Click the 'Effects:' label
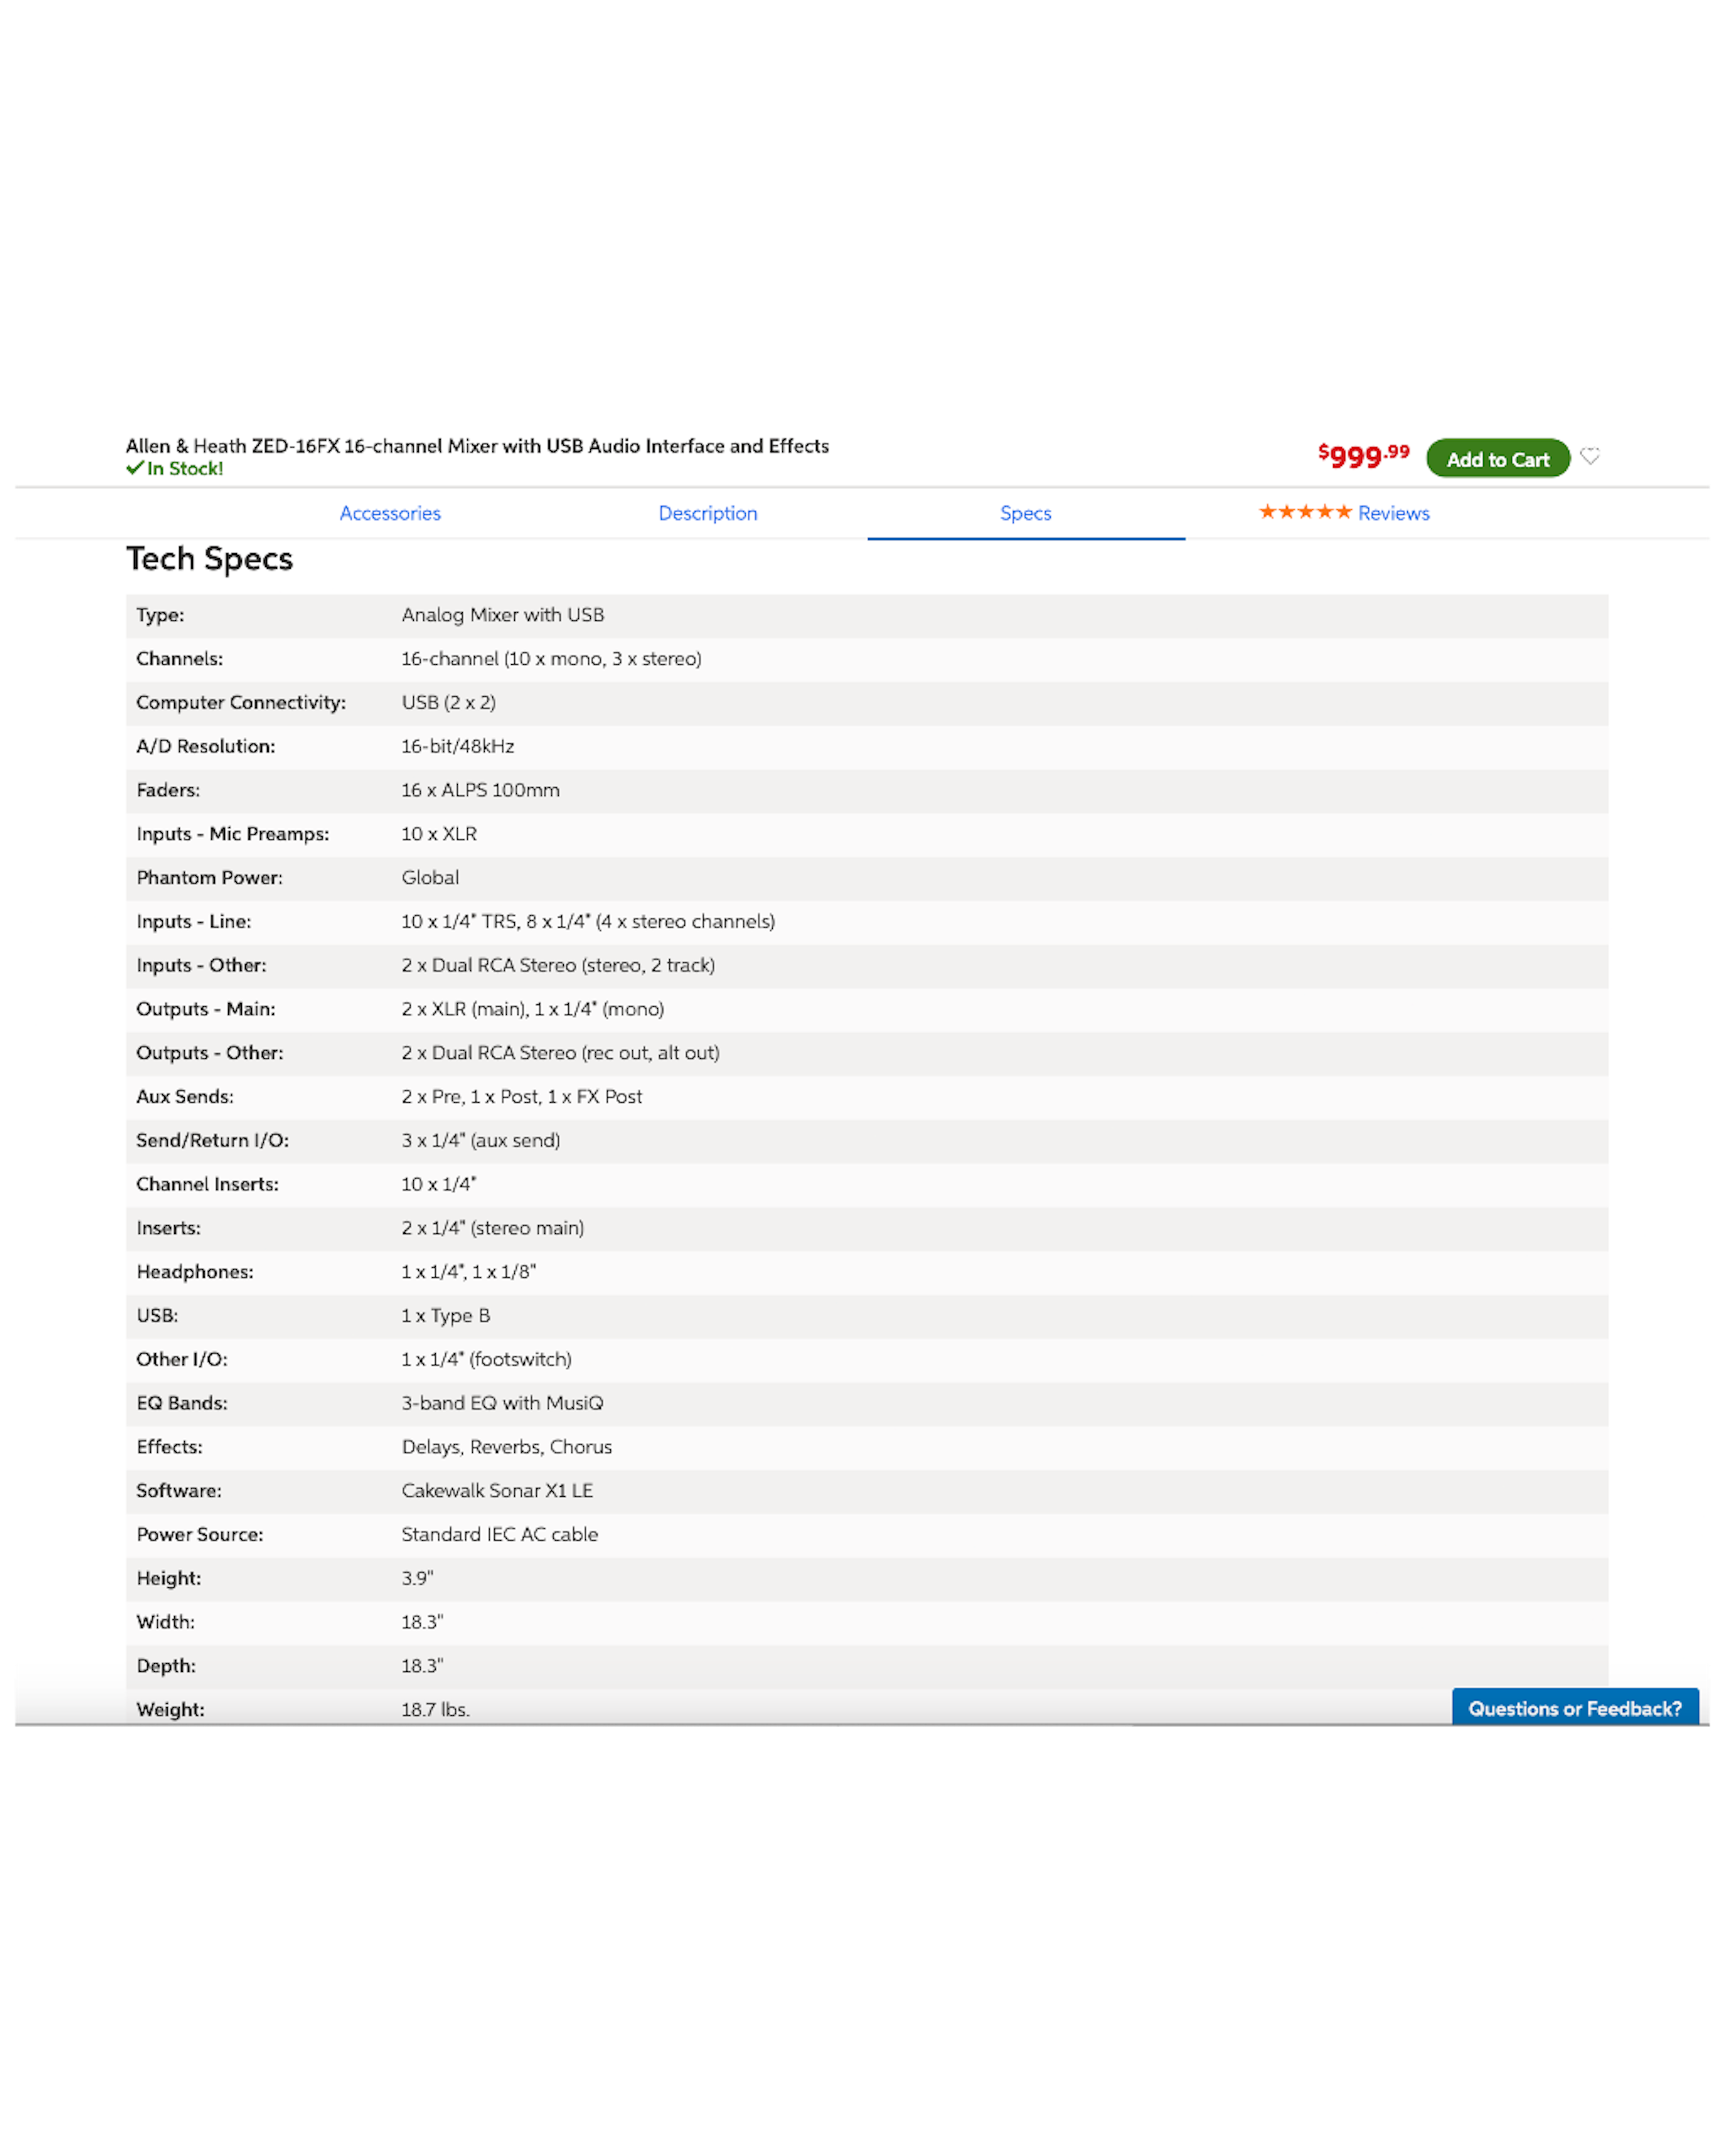Image resolution: width=1725 pixels, height=2156 pixels. (x=169, y=1447)
